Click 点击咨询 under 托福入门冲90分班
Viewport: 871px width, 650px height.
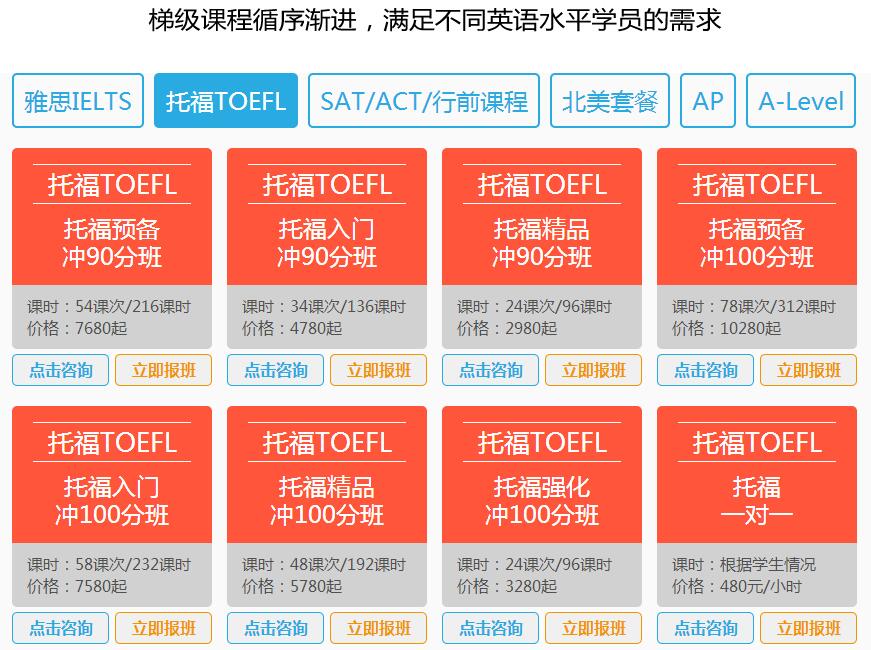pos(276,370)
